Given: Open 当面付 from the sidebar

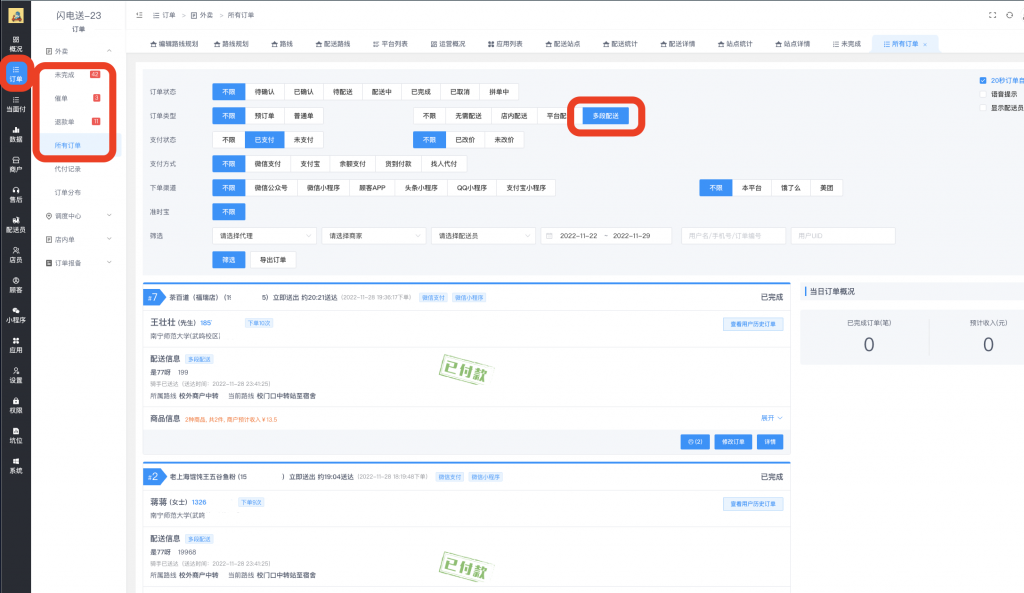Looking at the screenshot, I should (x=14, y=101).
